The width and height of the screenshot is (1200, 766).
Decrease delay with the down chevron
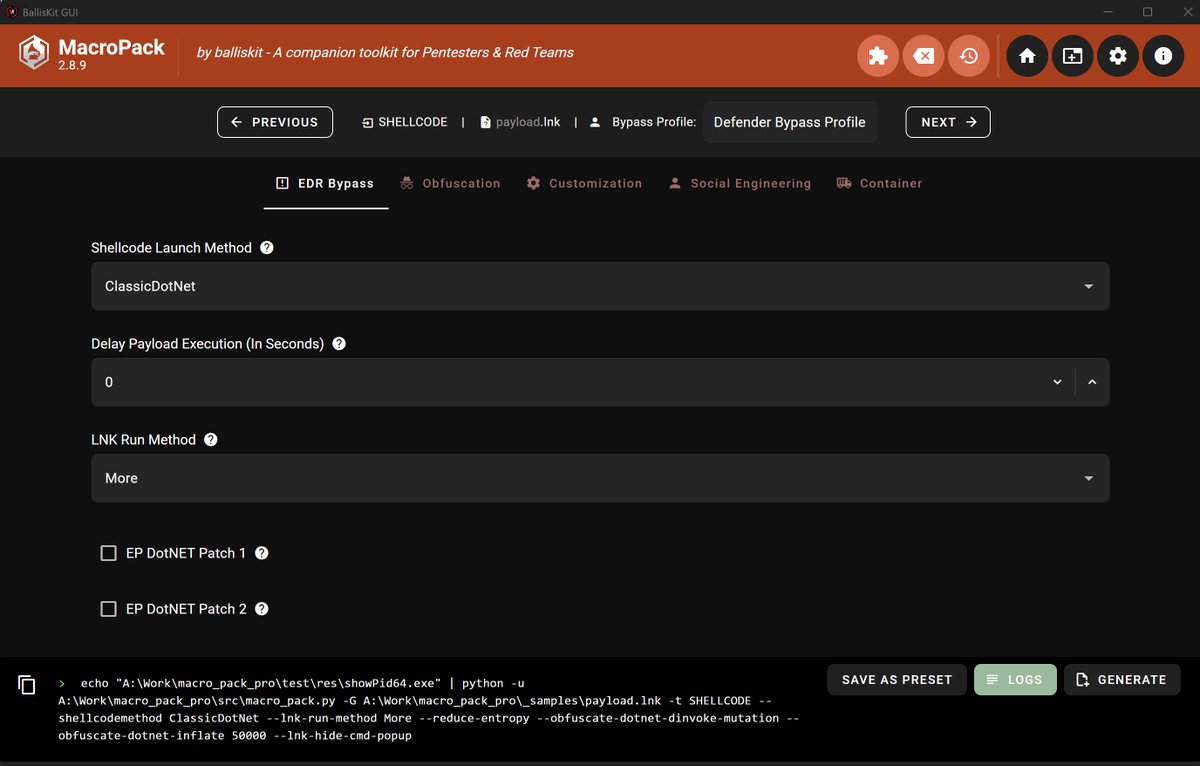click(1057, 382)
